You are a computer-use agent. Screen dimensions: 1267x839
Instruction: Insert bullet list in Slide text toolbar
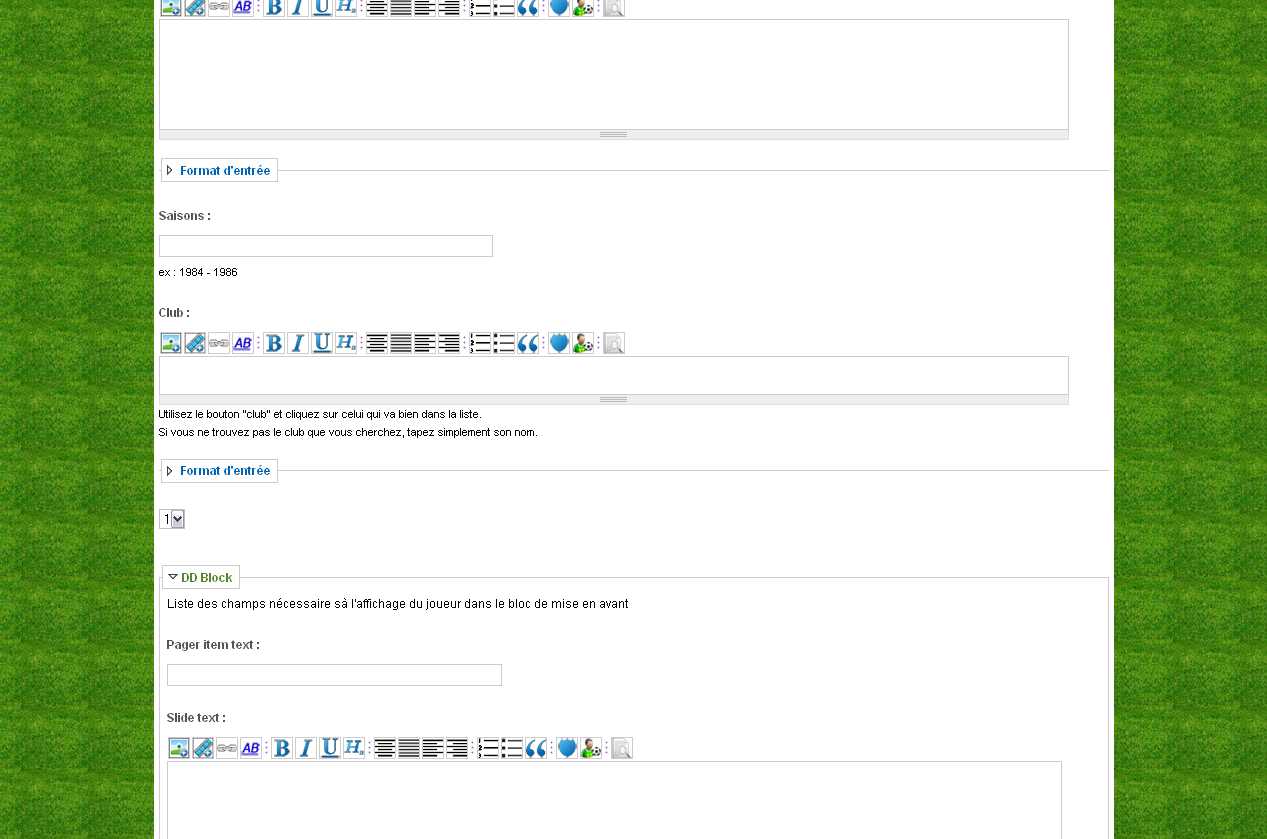(512, 748)
